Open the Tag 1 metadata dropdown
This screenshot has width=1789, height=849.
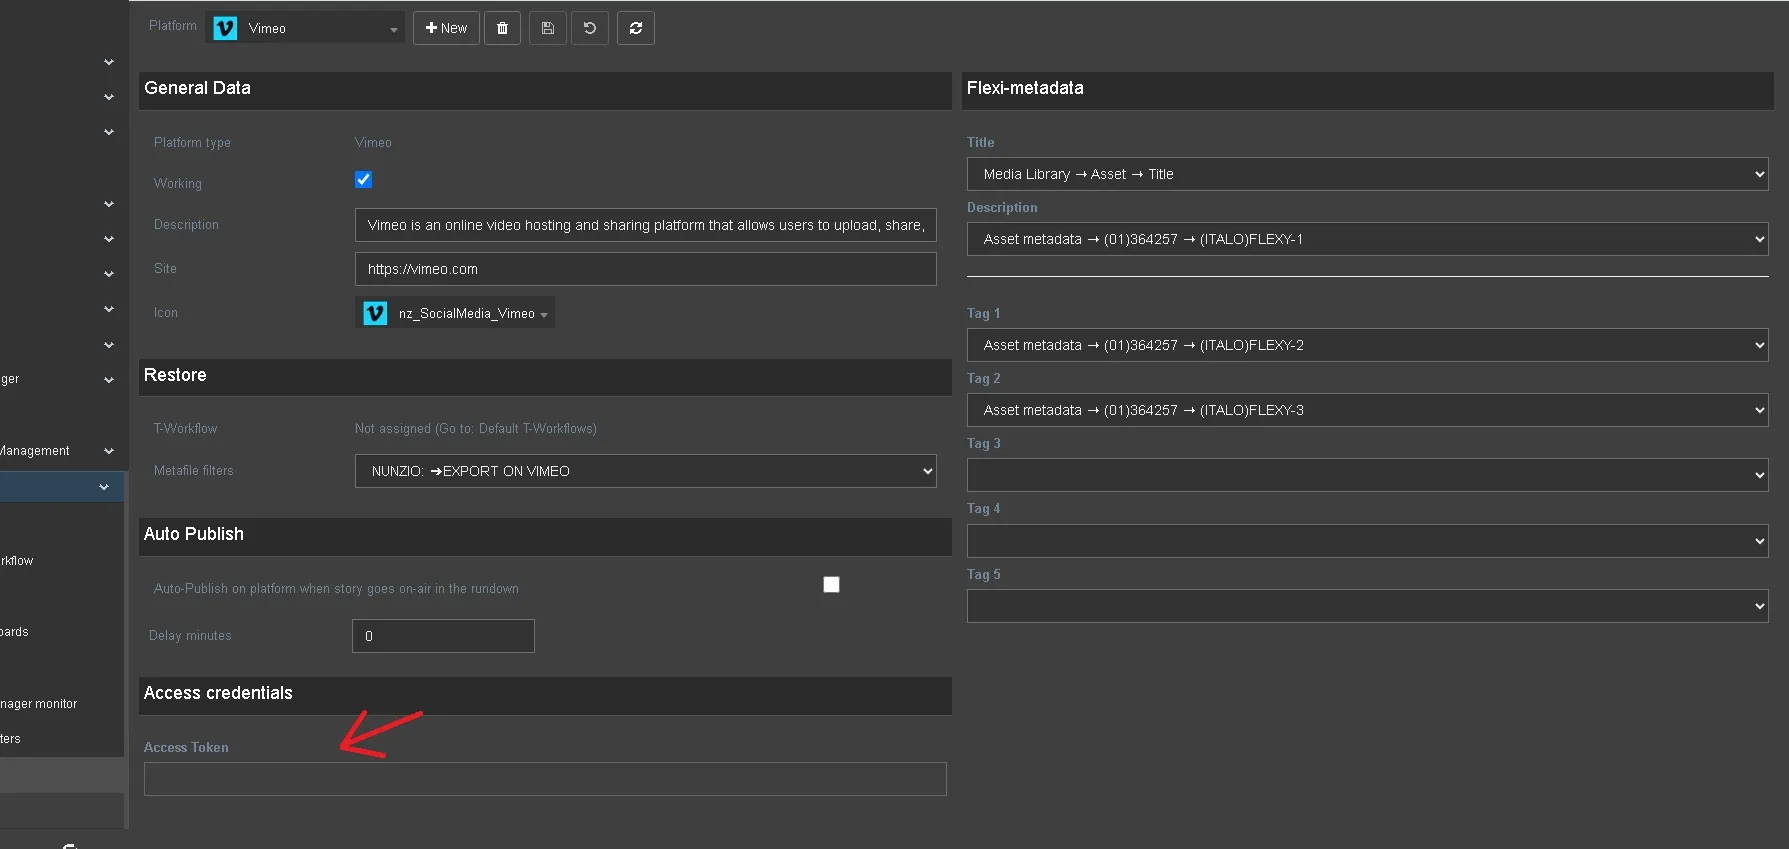point(1366,345)
